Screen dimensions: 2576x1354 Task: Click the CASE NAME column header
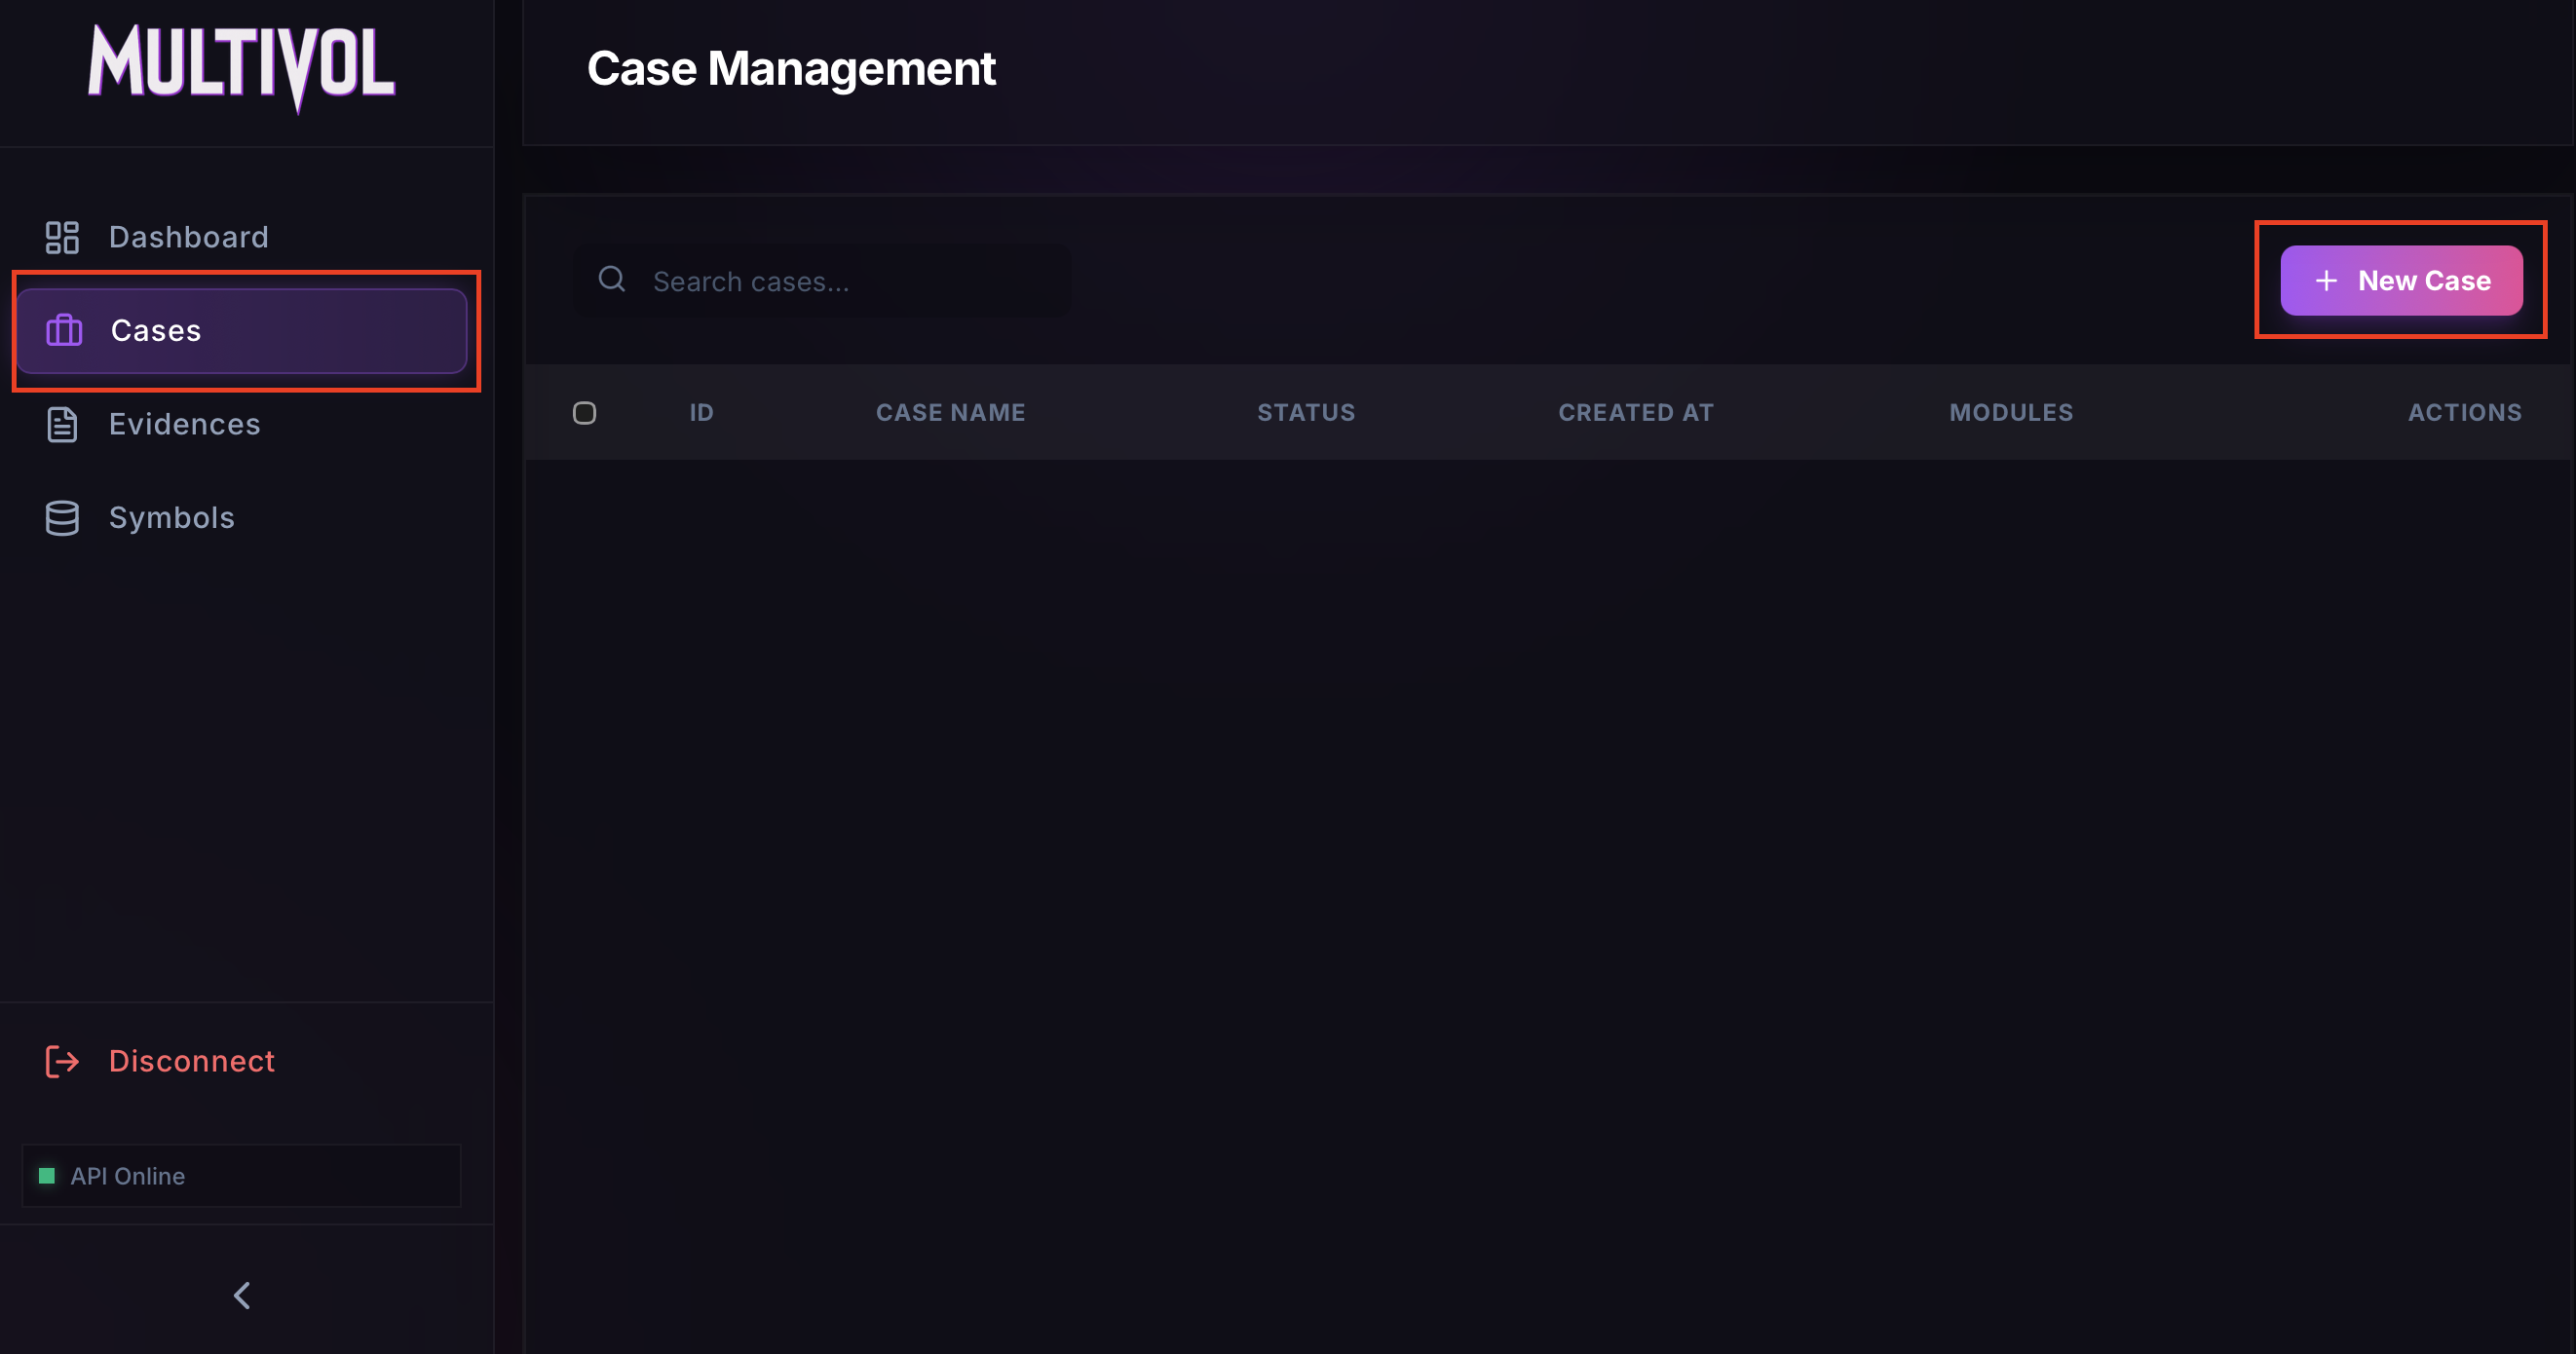[950, 412]
